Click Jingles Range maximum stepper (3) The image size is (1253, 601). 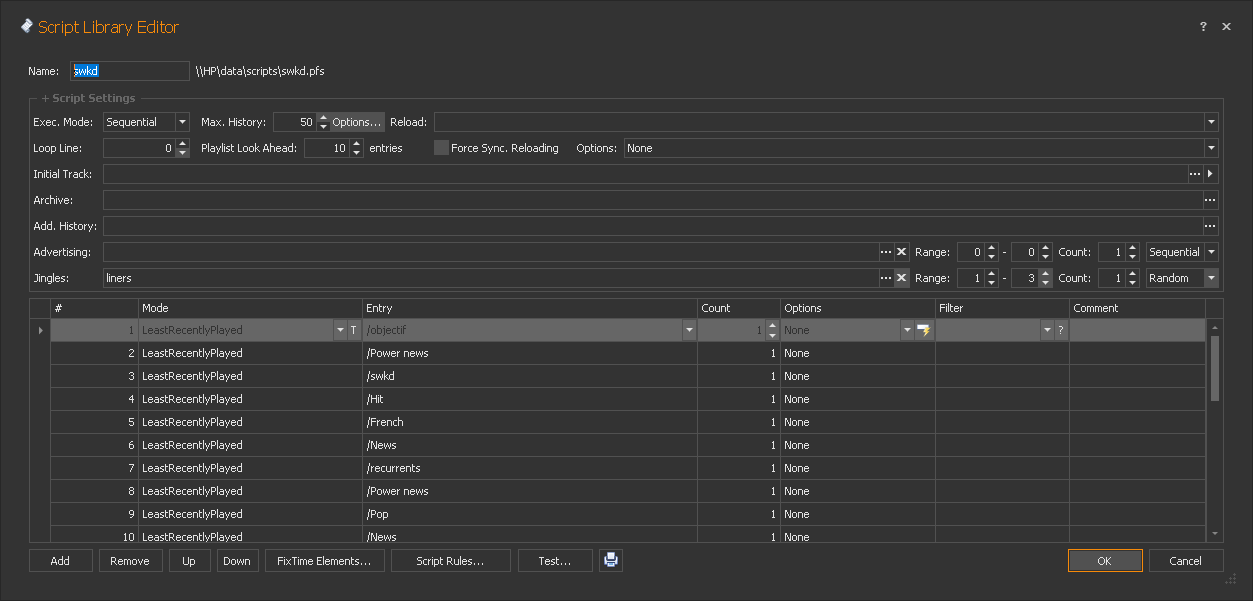[x=1045, y=278]
